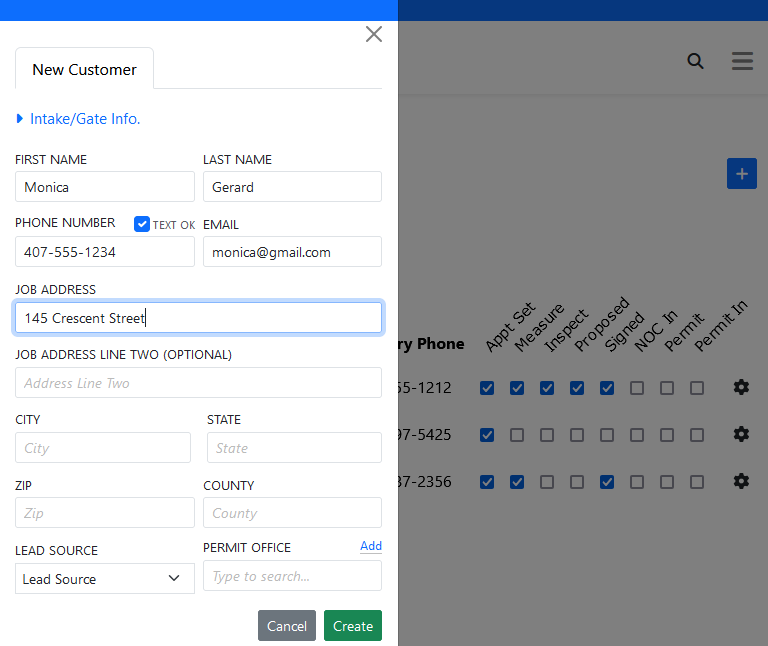Click the blue plus add button
This screenshot has height=646, width=768.
[741, 174]
